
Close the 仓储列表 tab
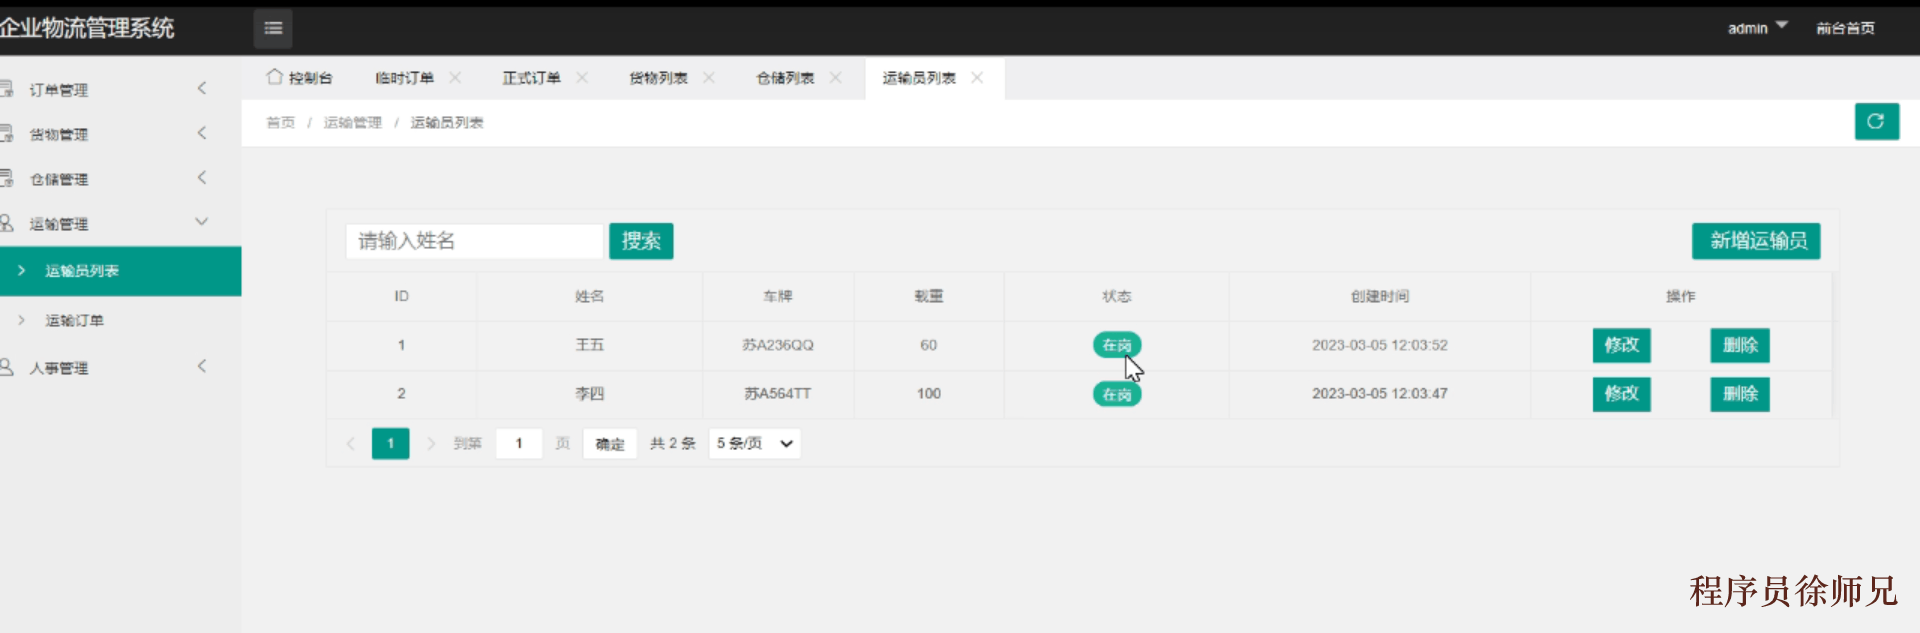(x=836, y=77)
